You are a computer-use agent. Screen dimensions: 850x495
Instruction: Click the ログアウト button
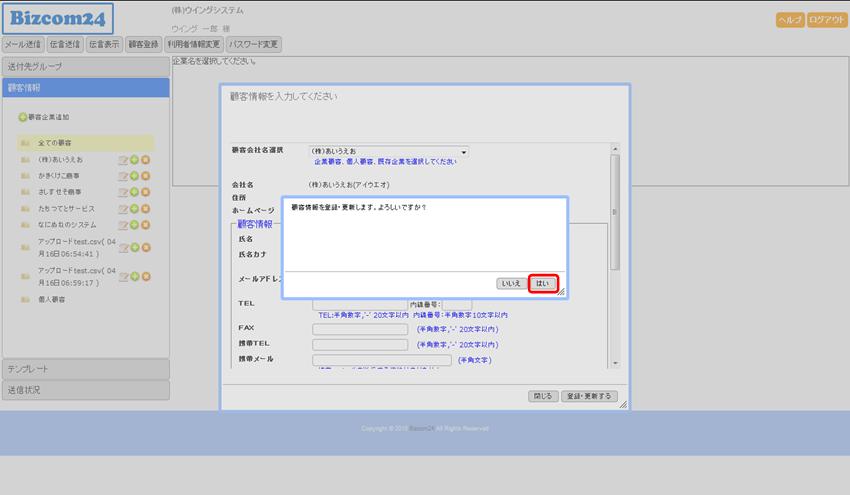click(827, 20)
